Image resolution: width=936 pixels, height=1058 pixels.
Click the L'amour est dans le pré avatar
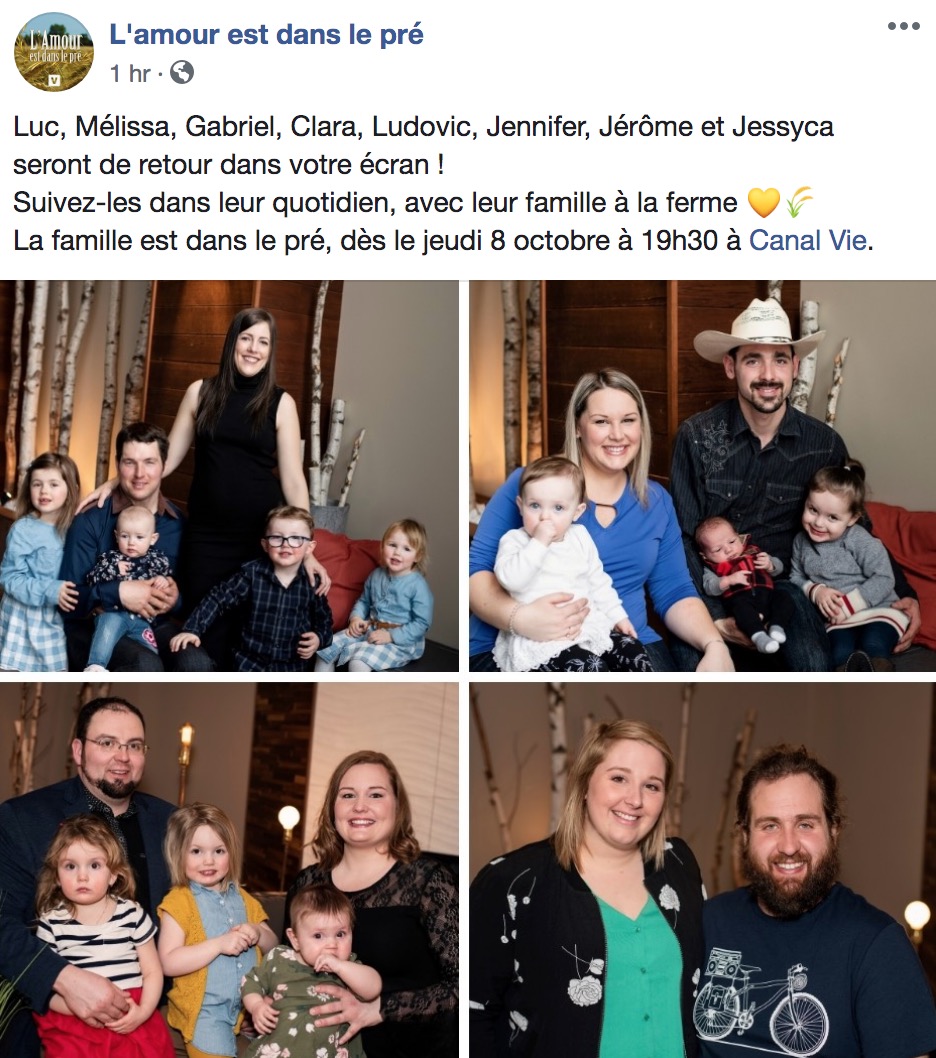[54, 52]
